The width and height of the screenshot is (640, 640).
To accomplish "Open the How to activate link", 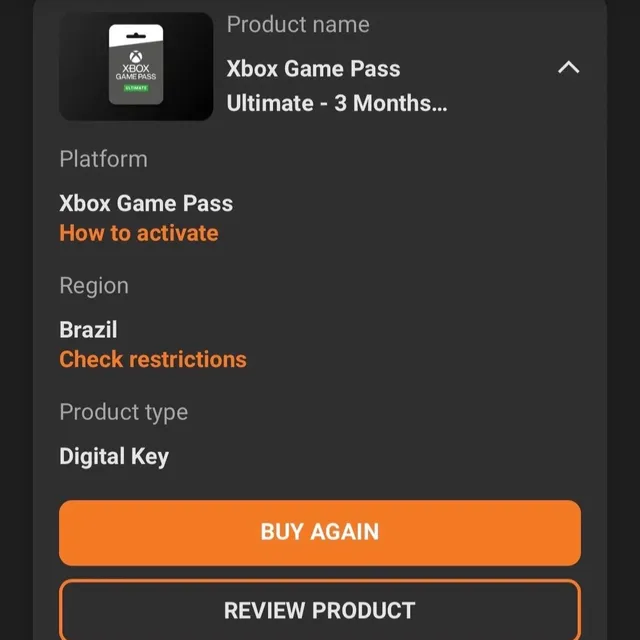I will click(139, 233).
